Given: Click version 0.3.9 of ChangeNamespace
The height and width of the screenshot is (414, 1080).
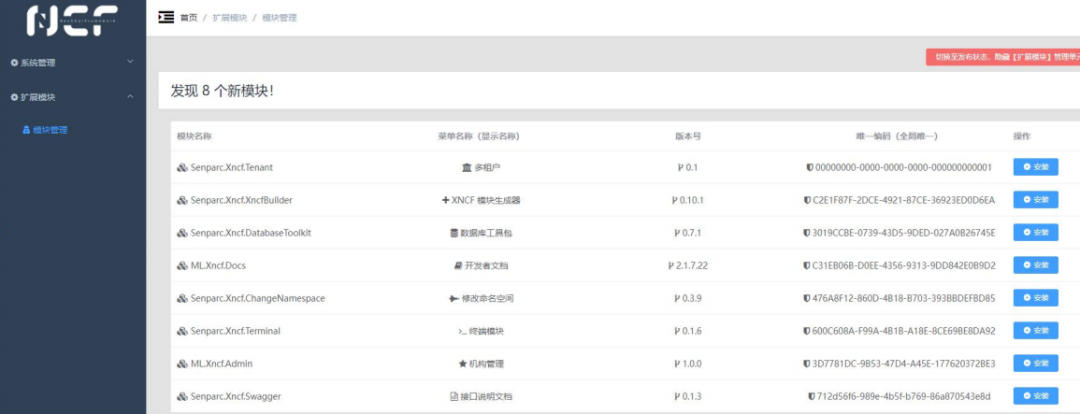Looking at the screenshot, I should (692, 298).
